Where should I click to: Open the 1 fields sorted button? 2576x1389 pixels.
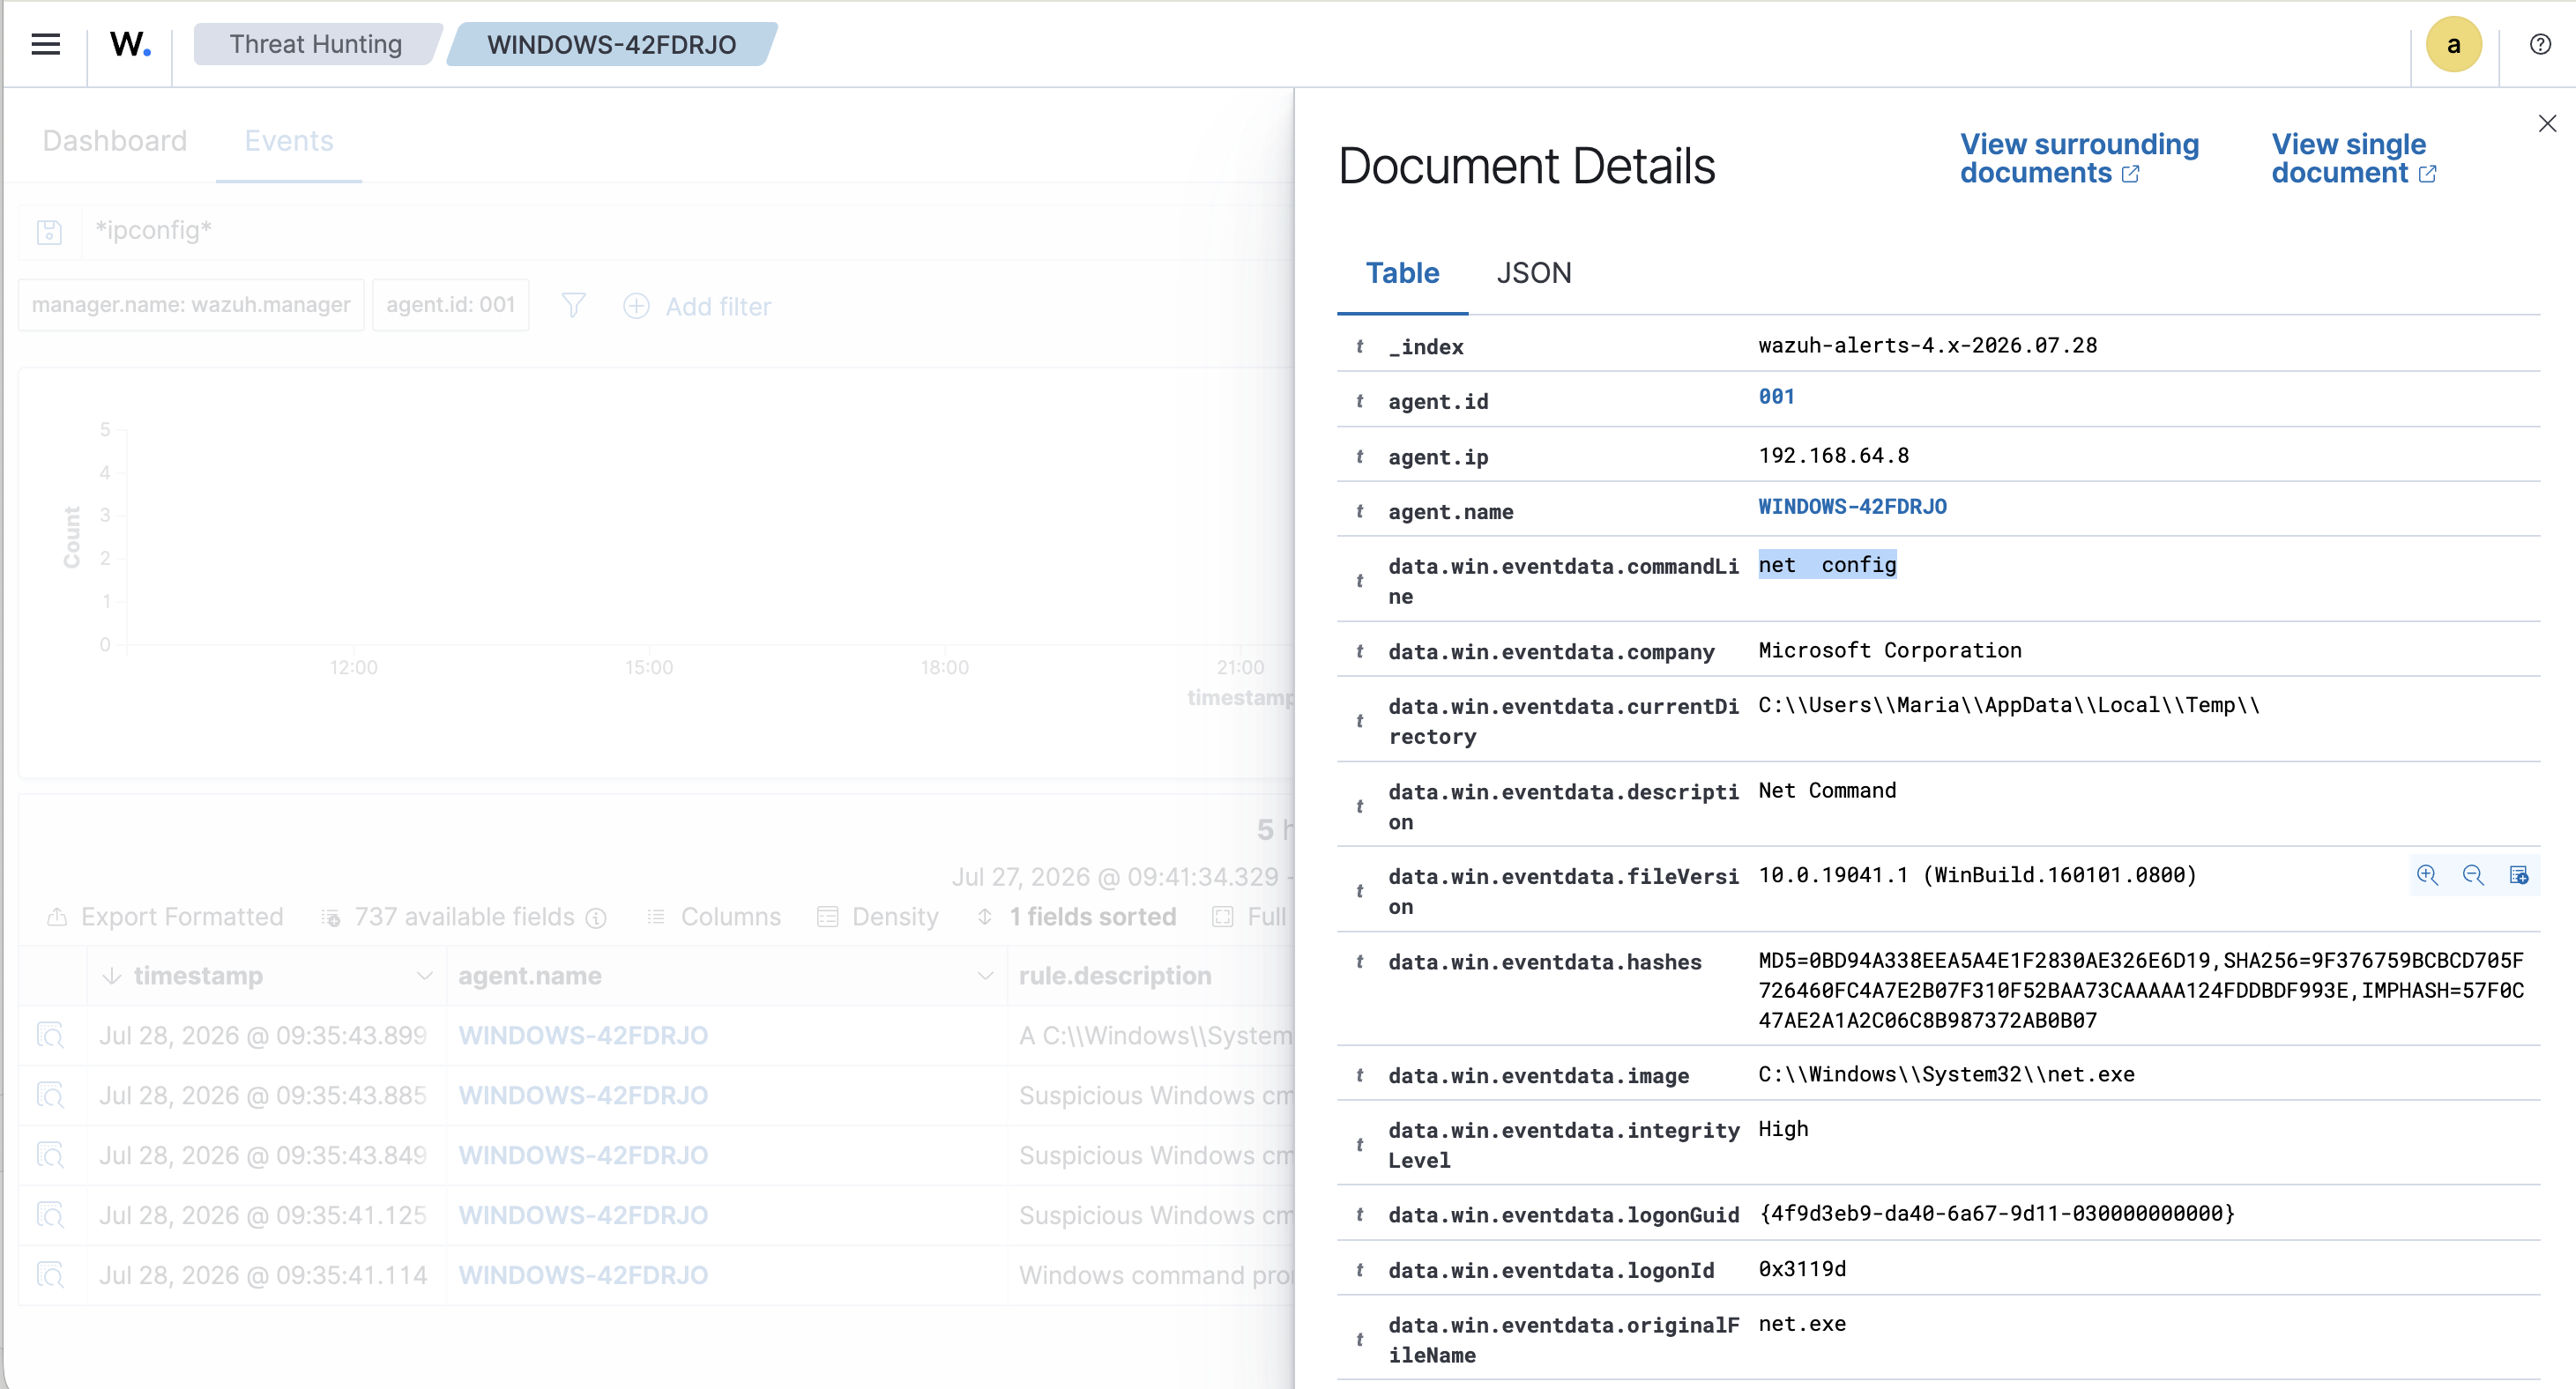(1076, 916)
